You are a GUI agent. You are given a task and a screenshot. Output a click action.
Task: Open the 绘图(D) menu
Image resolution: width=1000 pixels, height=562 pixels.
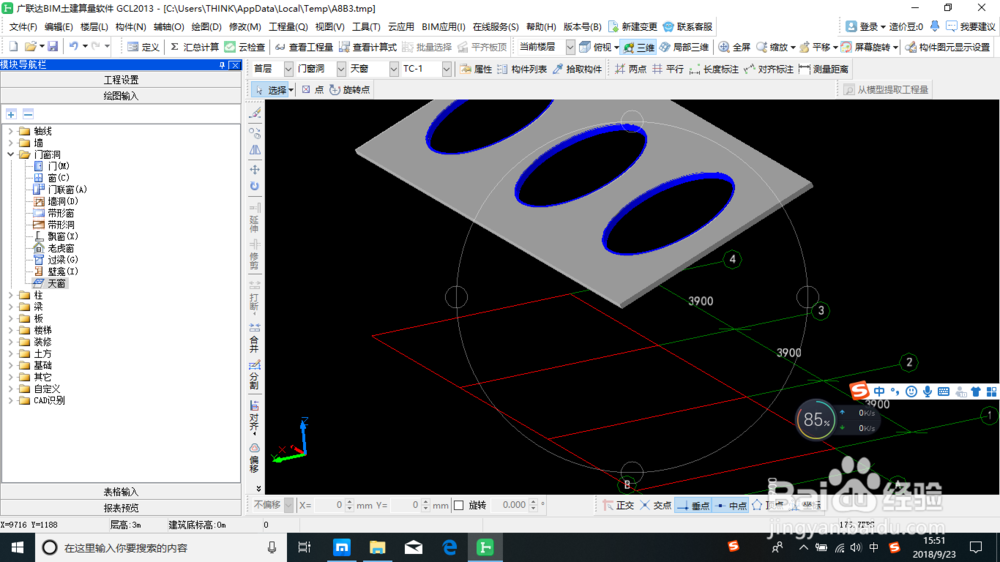(x=207, y=27)
